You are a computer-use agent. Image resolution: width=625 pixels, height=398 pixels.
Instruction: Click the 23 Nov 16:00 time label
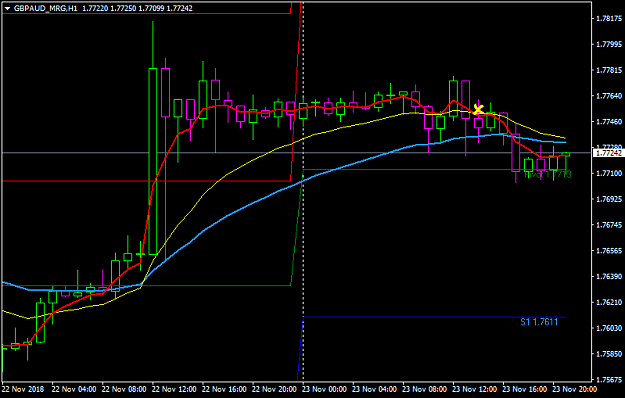tap(525, 389)
